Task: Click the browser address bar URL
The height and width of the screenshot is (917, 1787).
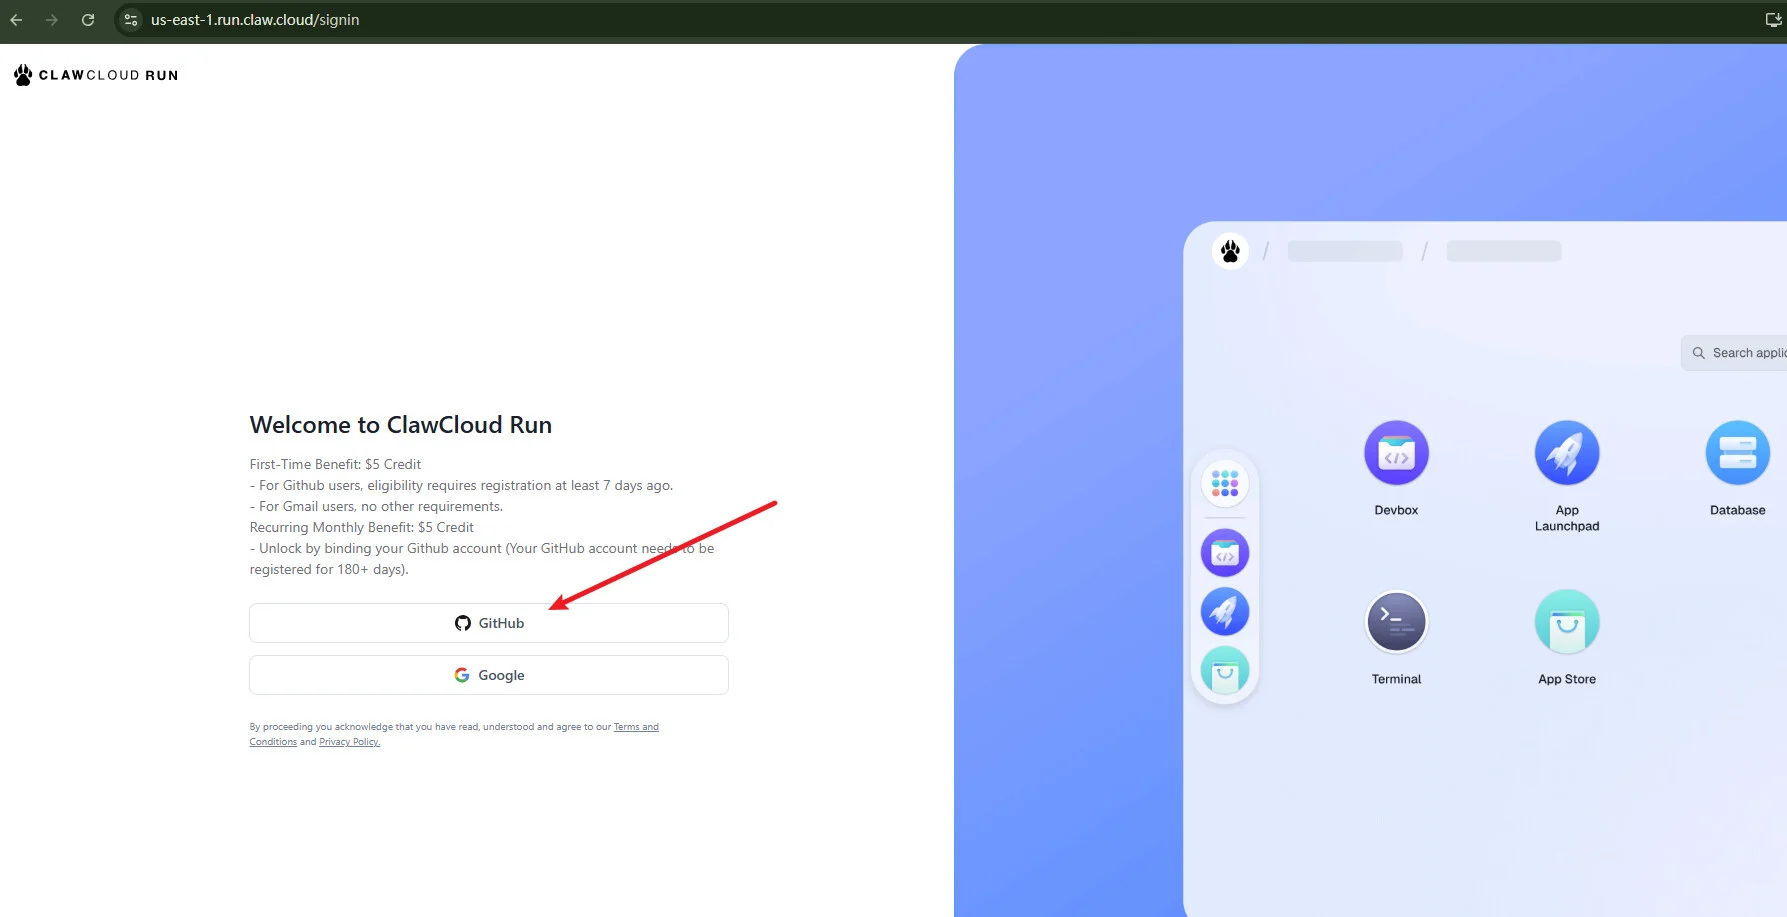Action: 255,20
